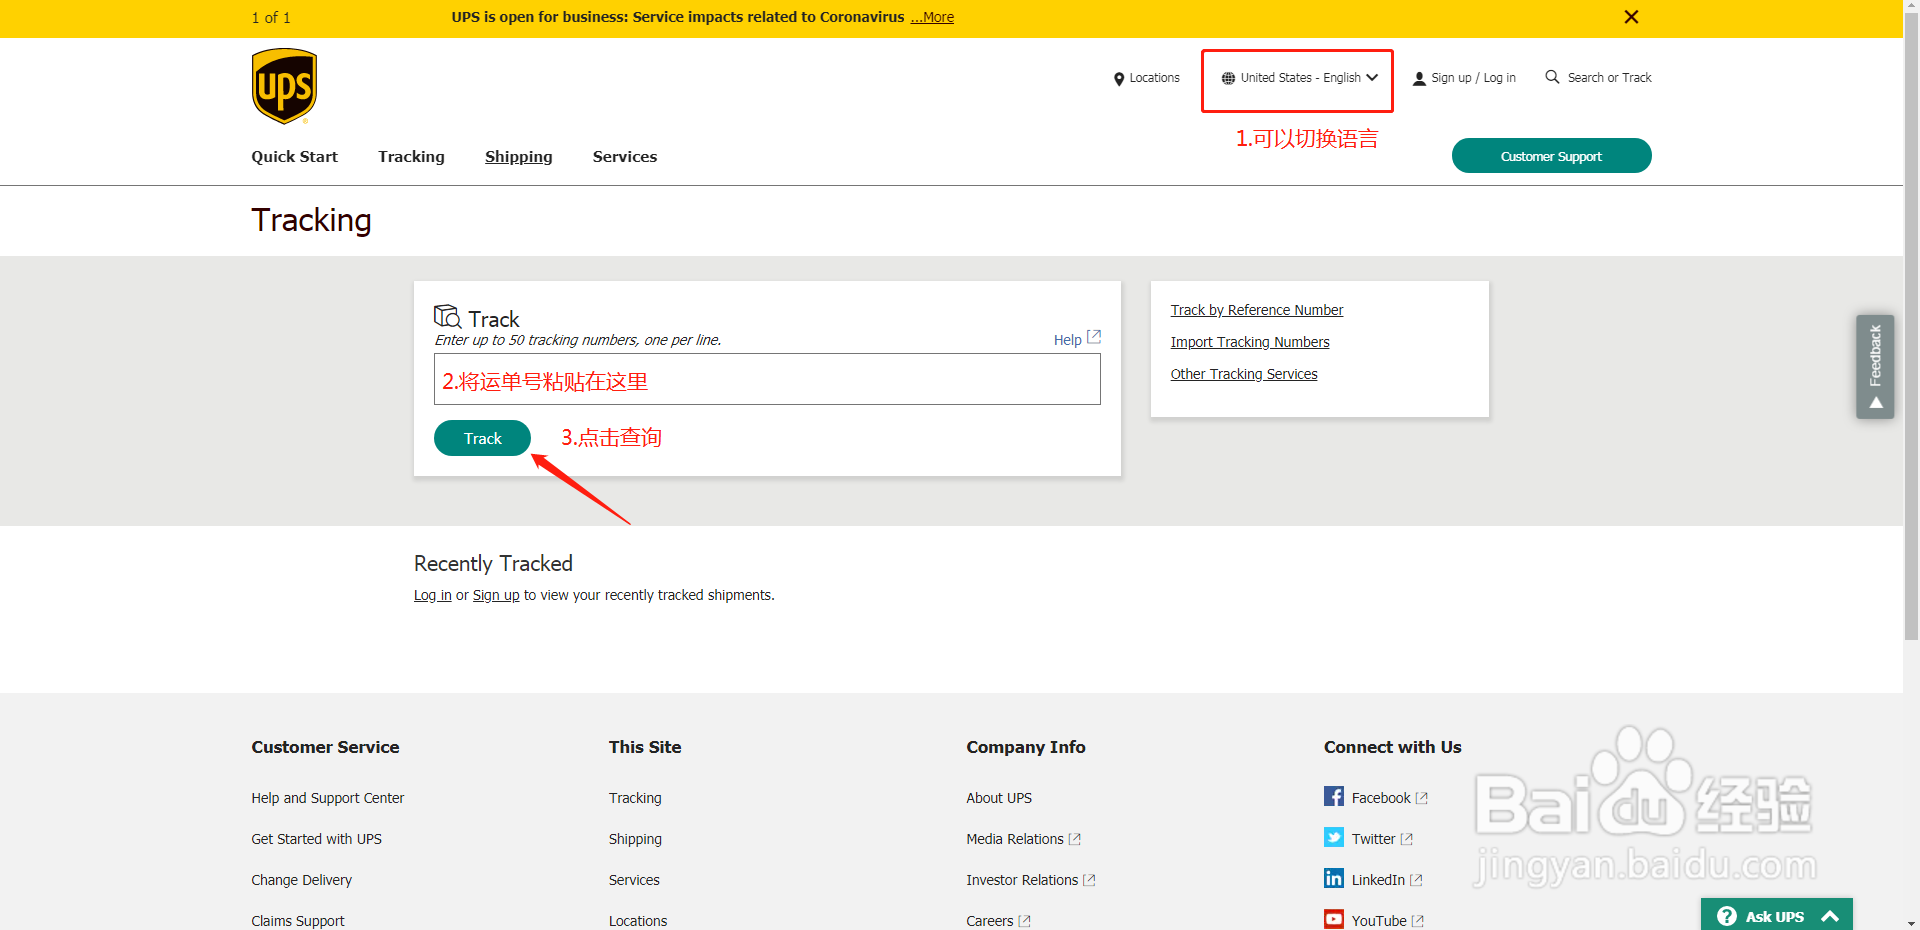Click the magnifier search icon

[x=1552, y=77]
